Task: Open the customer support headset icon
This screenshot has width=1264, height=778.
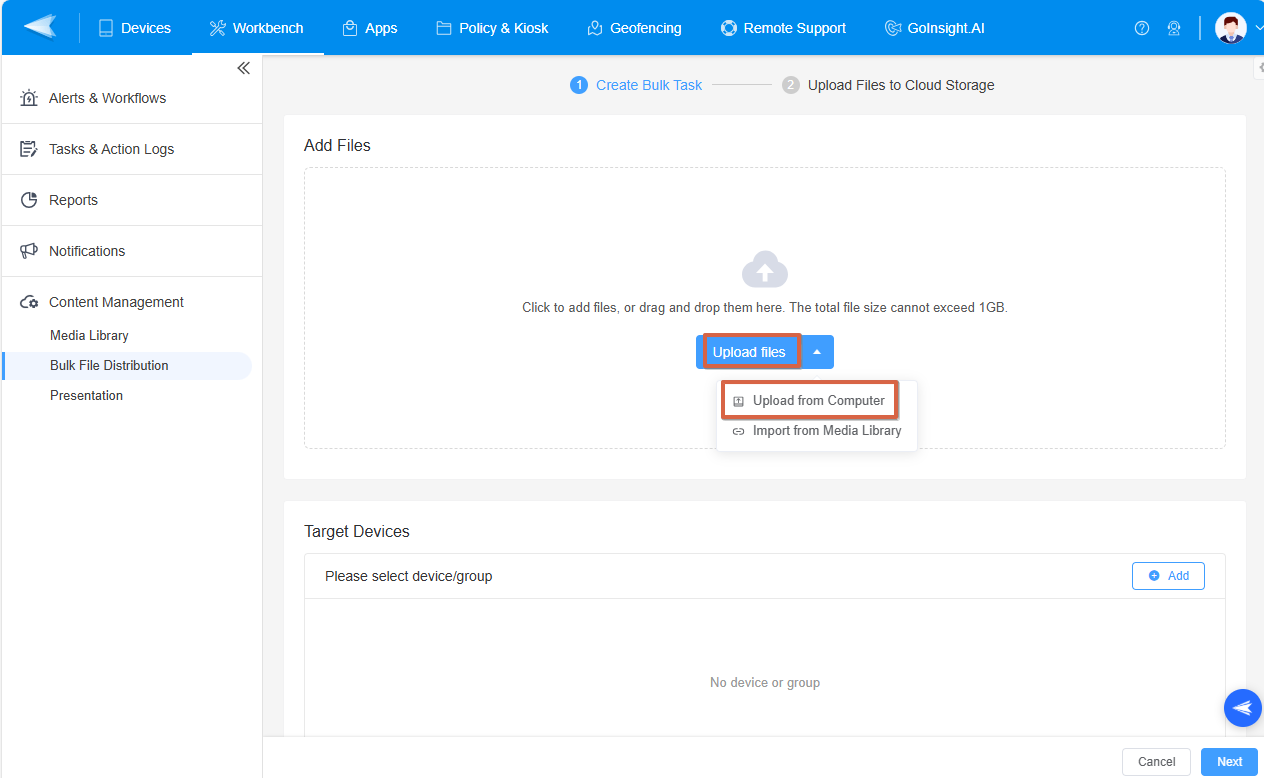Action: 1174,28
